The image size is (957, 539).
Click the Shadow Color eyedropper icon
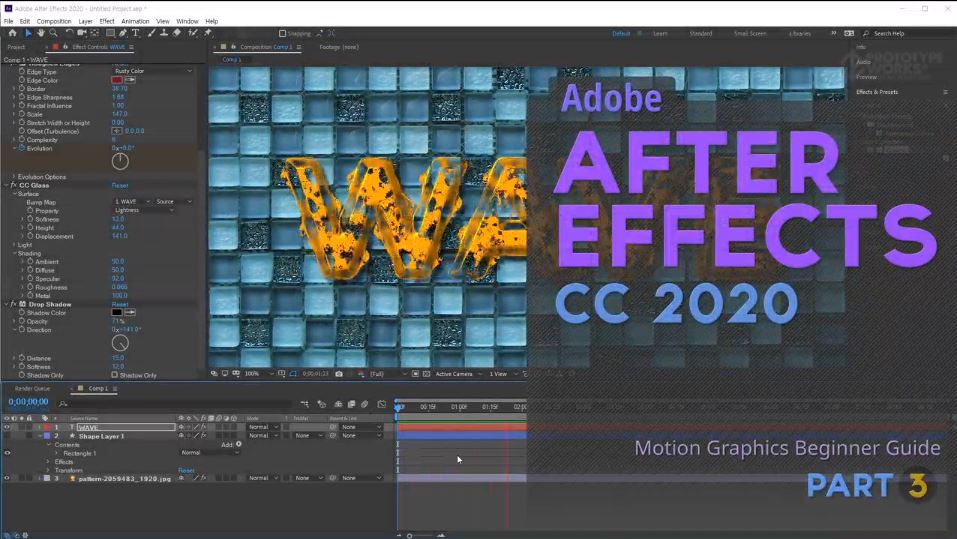(130, 313)
